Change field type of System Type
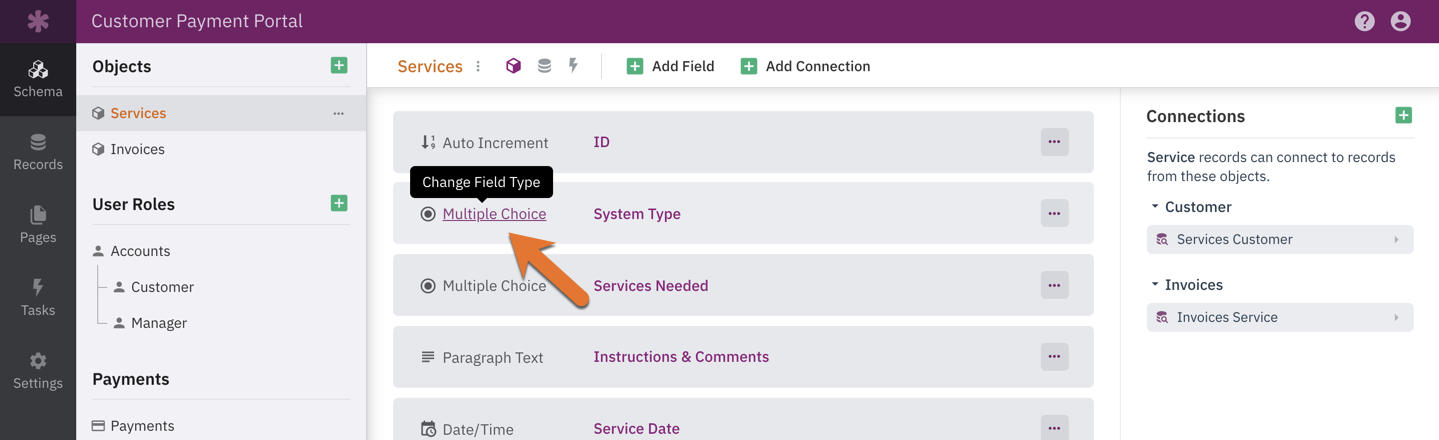The width and height of the screenshot is (1439, 440). [x=494, y=214]
